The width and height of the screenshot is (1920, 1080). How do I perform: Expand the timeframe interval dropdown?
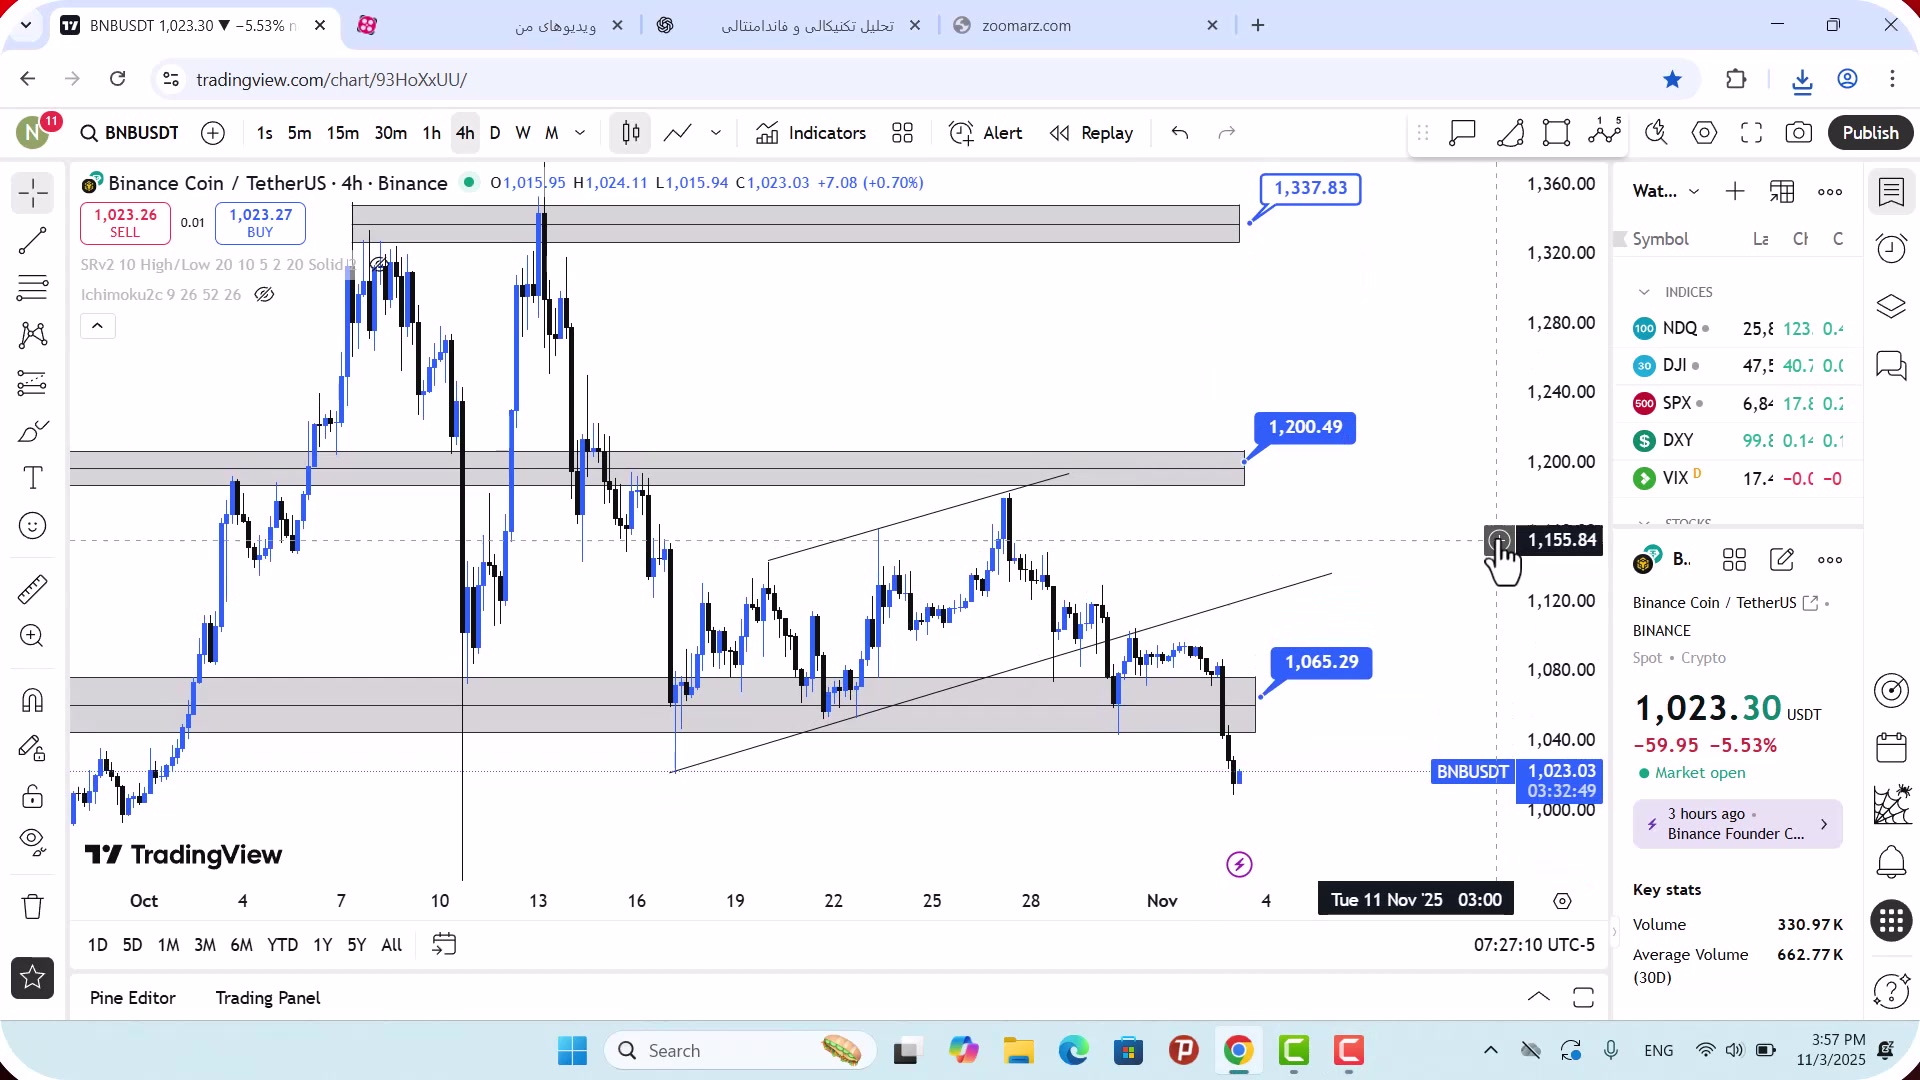[x=580, y=133]
